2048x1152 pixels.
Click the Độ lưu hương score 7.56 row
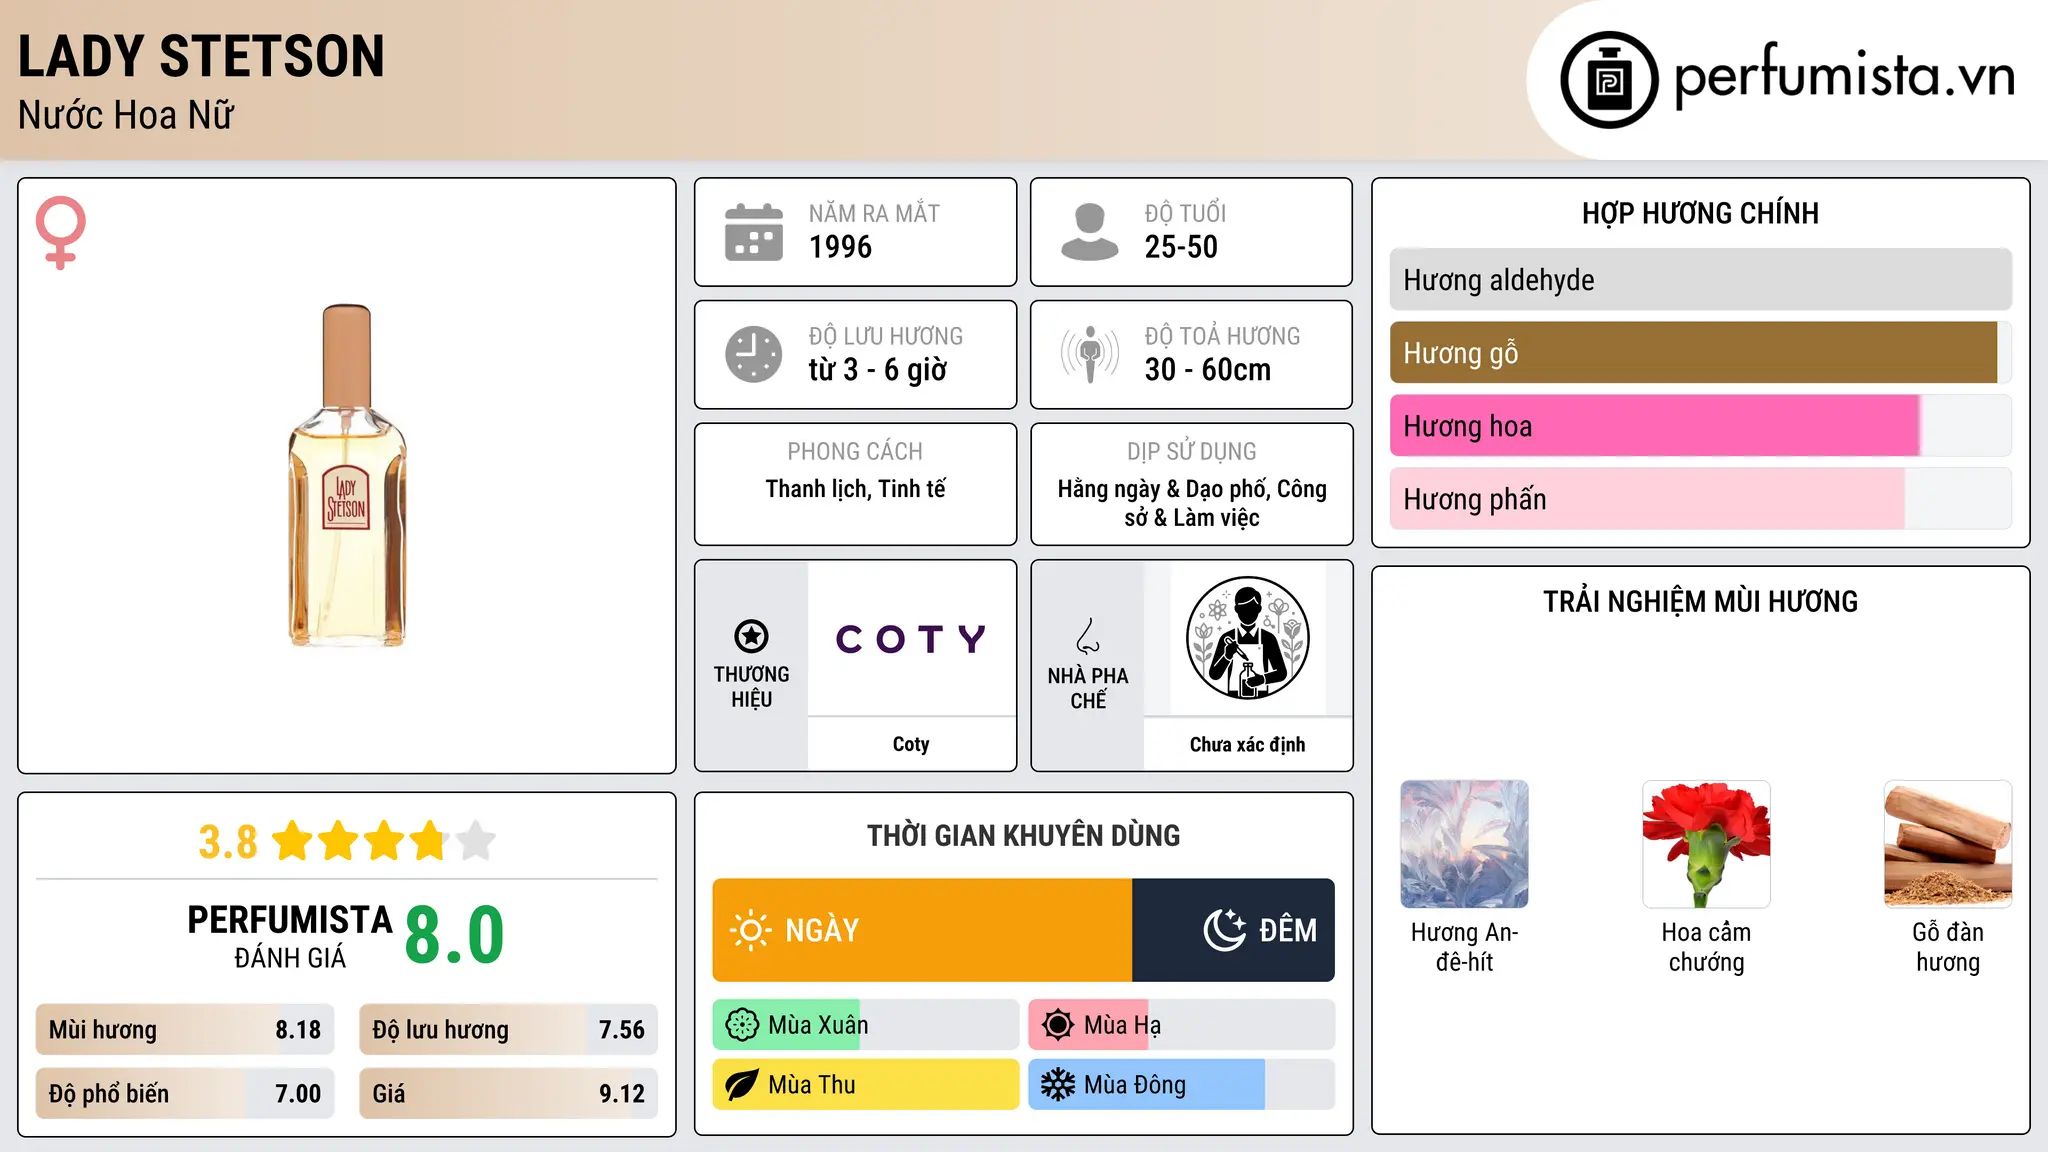(x=509, y=1030)
